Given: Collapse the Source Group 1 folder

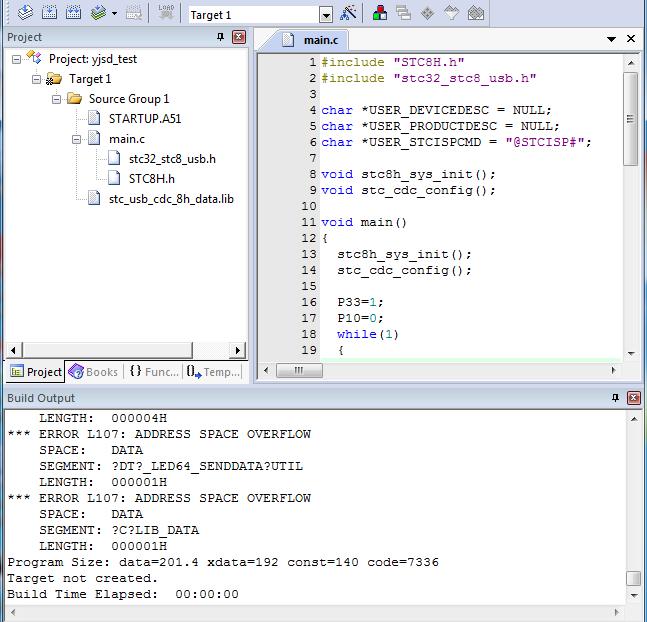Looking at the screenshot, I should [56, 99].
